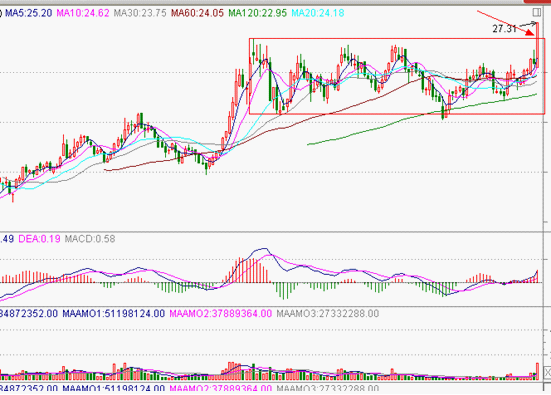Image resolution: width=551 pixels, height=395 pixels.
Task: Select the MA10:24.62 indicator label
Action: tap(83, 13)
